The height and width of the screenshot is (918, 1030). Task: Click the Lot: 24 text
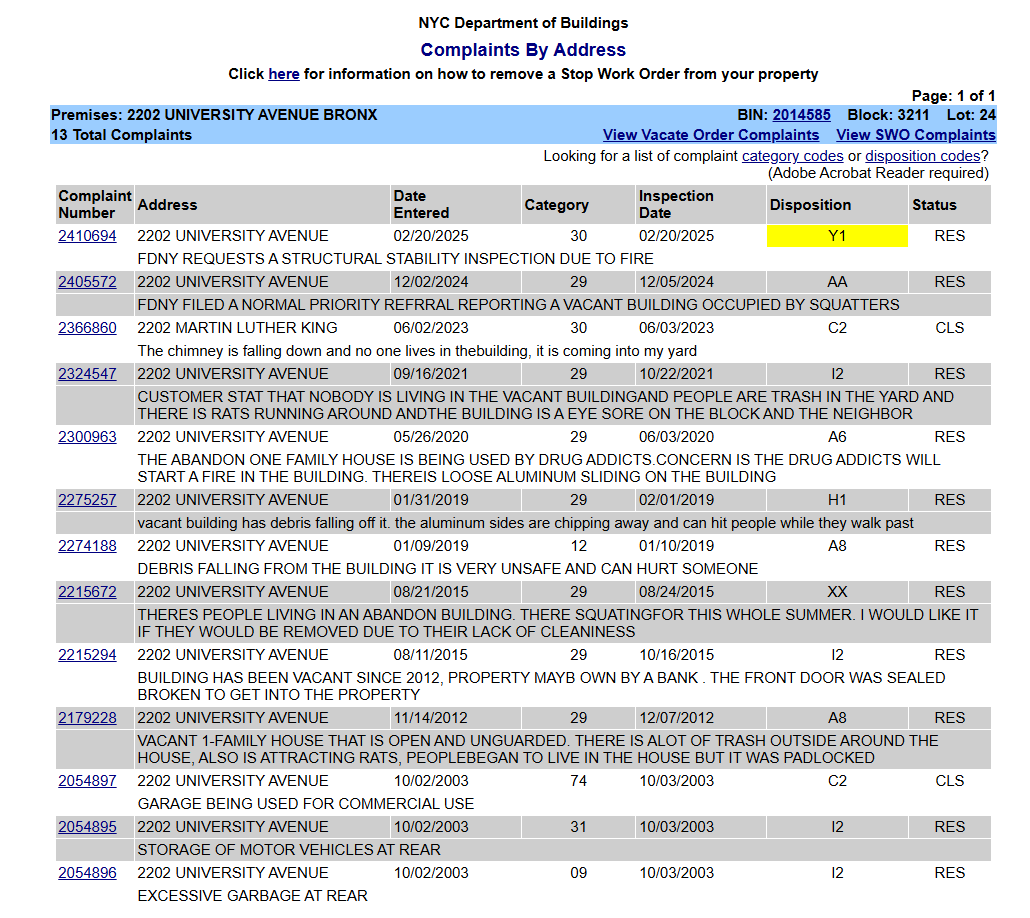971,115
